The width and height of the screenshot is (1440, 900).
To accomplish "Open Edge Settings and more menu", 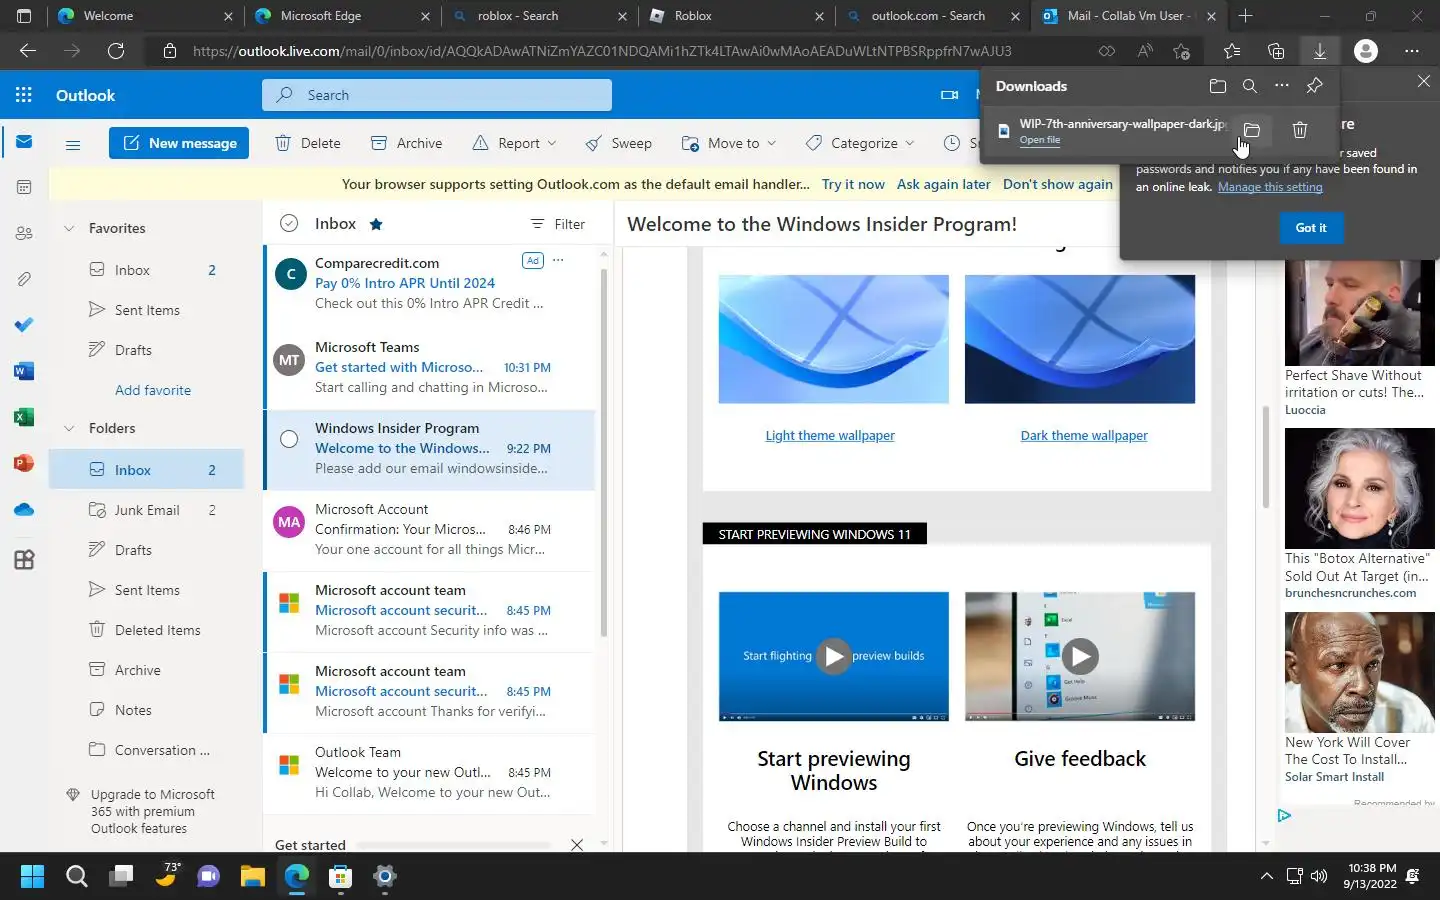I will (x=1411, y=51).
